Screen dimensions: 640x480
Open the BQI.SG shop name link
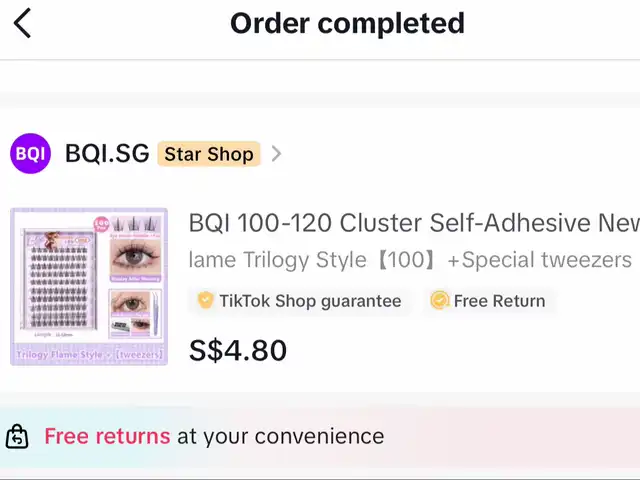pos(107,154)
